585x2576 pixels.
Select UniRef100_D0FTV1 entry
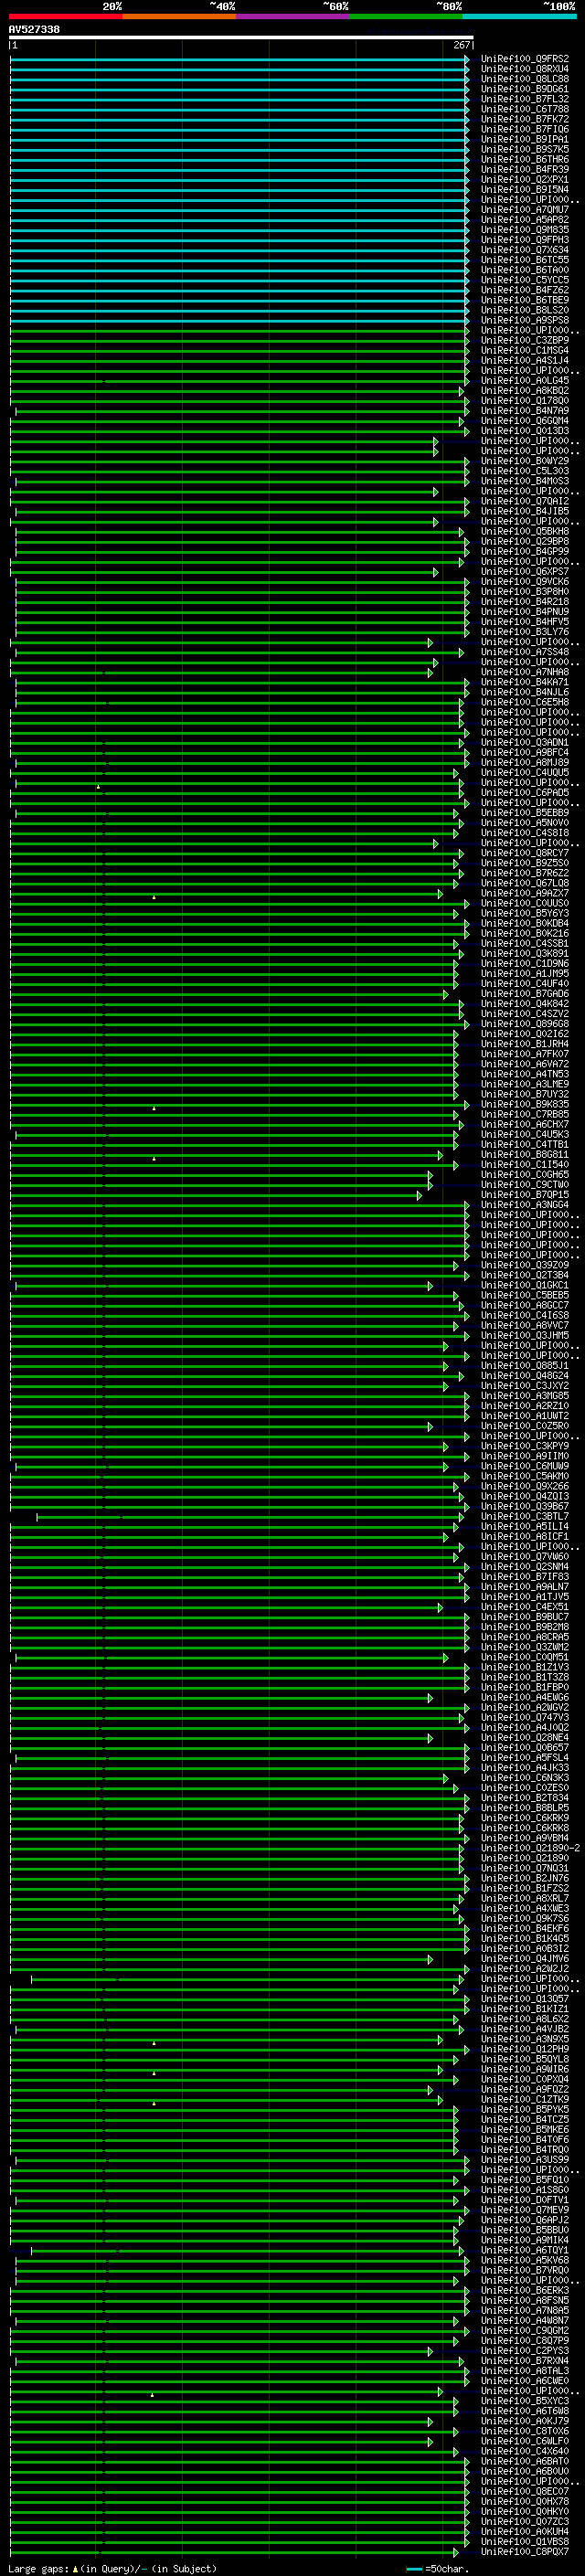pos(524,2200)
